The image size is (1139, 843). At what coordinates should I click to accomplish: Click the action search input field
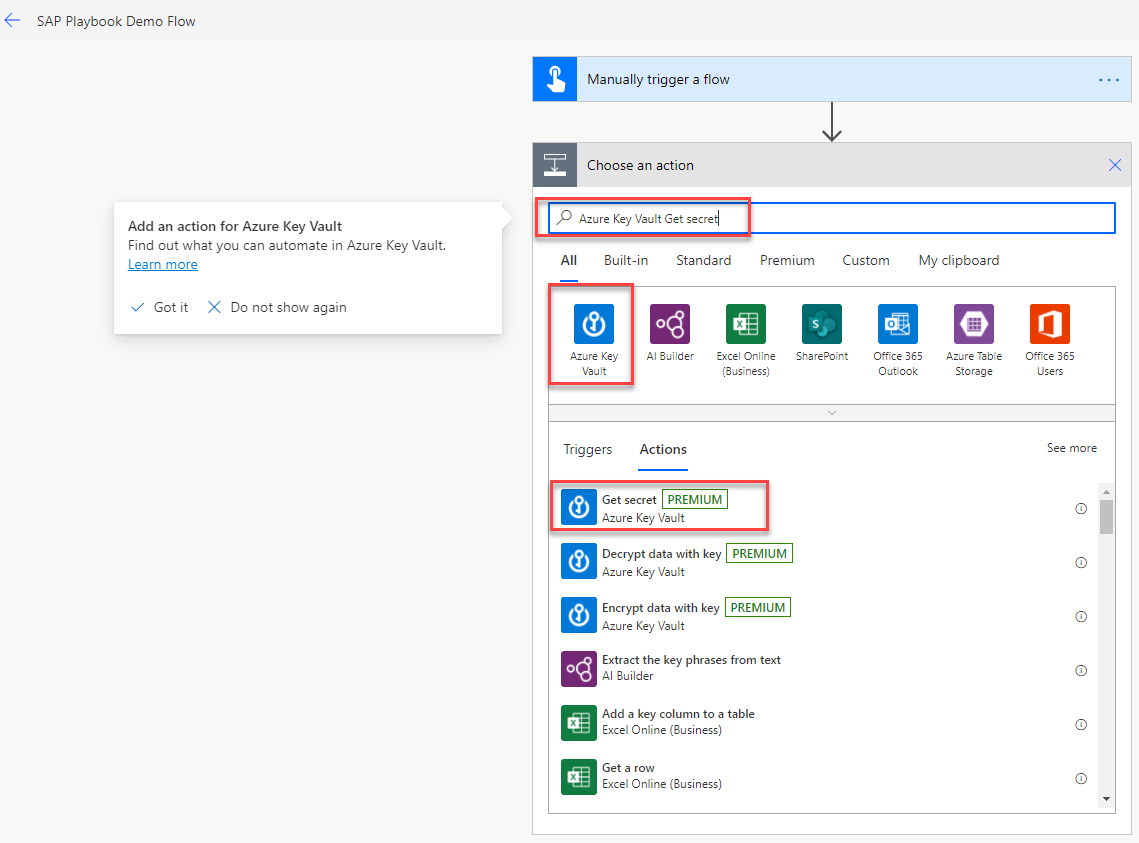point(832,218)
